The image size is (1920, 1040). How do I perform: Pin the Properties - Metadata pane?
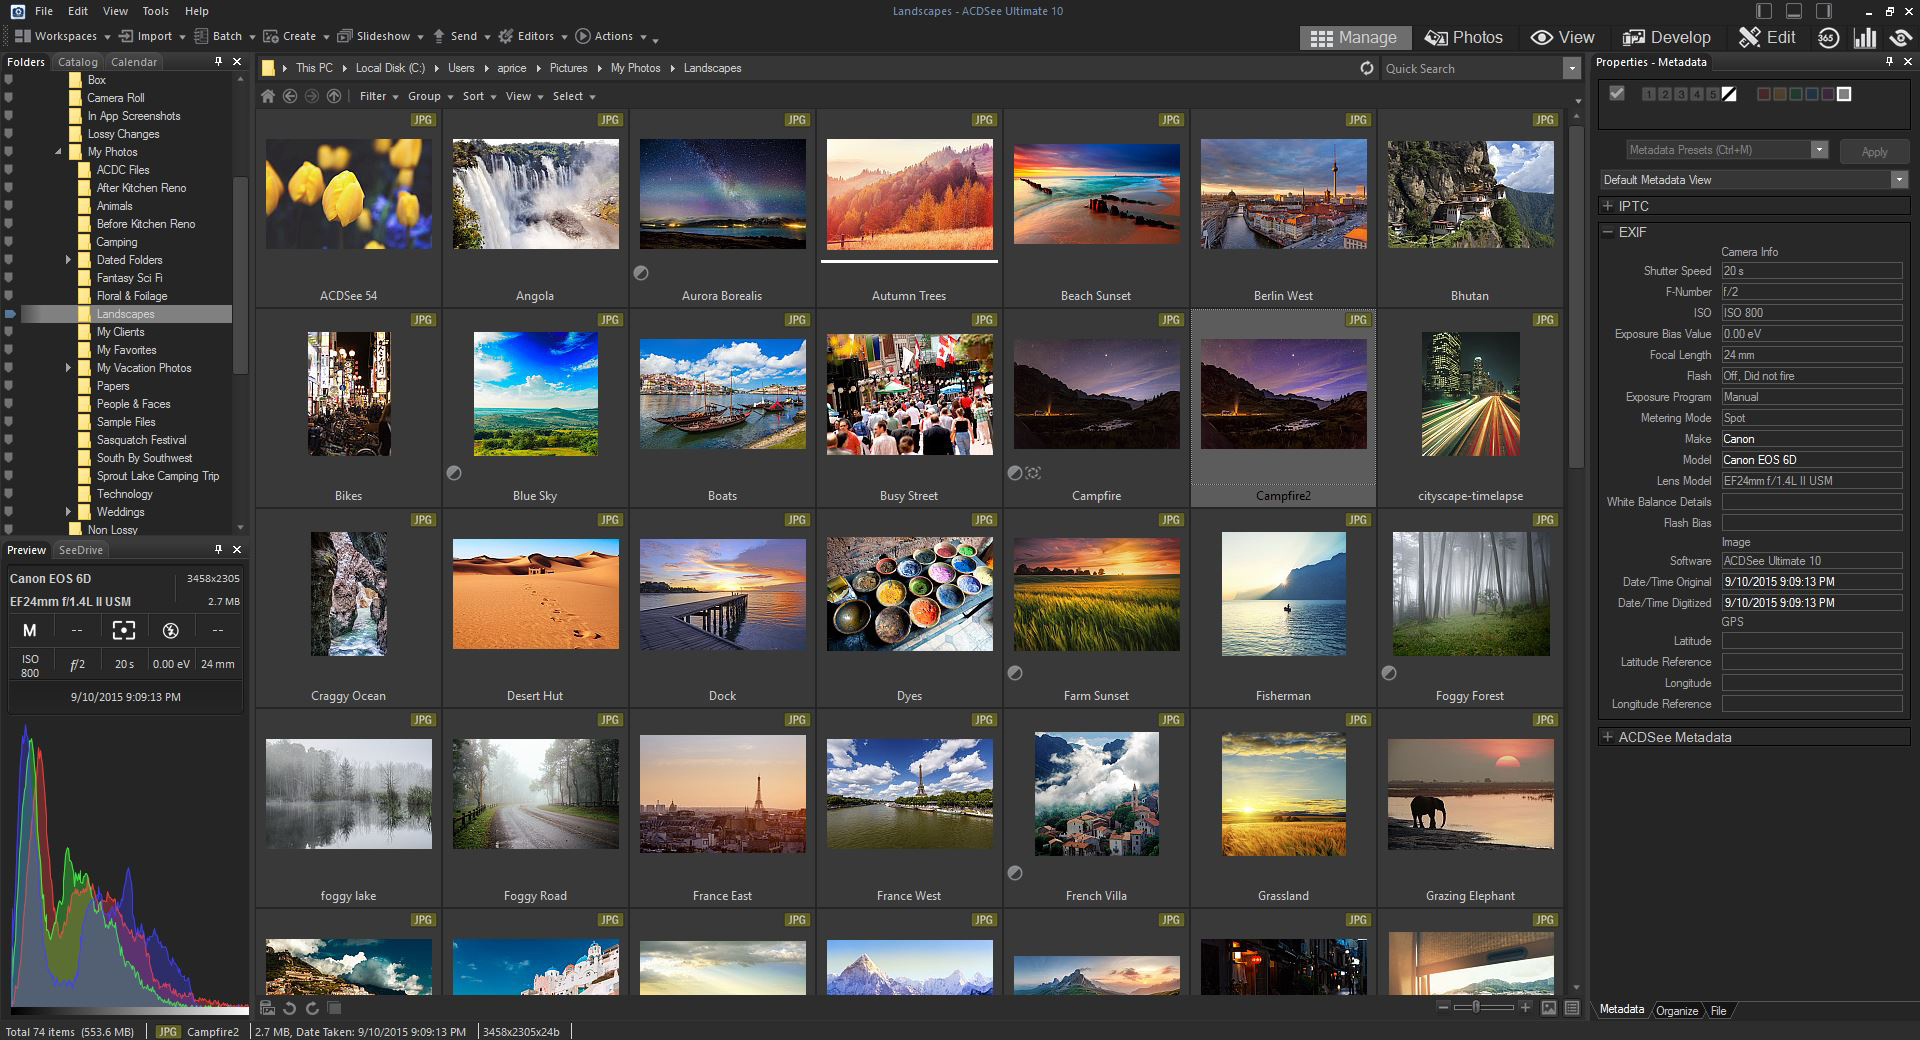(x=1889, y=62)
